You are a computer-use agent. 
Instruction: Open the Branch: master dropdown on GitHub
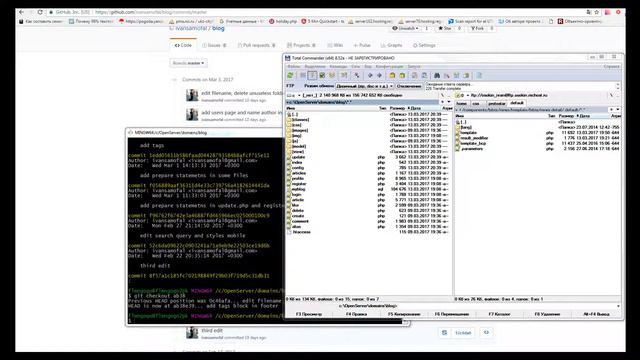tap(189, 63)
